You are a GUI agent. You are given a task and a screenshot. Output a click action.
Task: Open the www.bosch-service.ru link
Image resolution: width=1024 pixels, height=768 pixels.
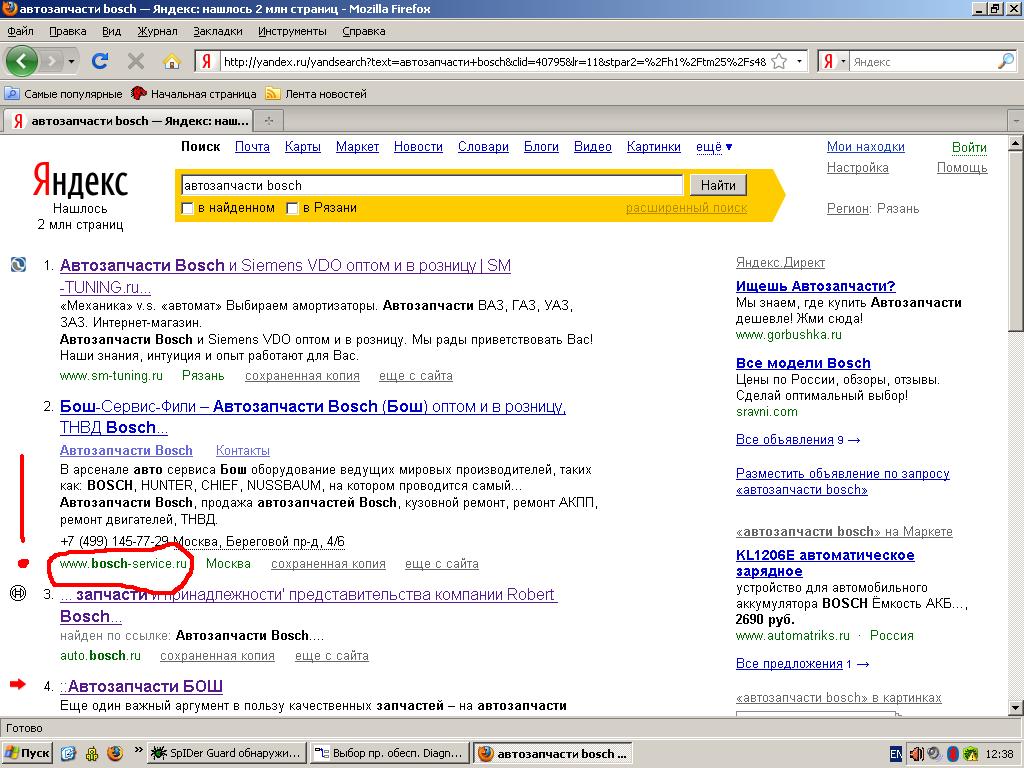(x=123, y=564)
